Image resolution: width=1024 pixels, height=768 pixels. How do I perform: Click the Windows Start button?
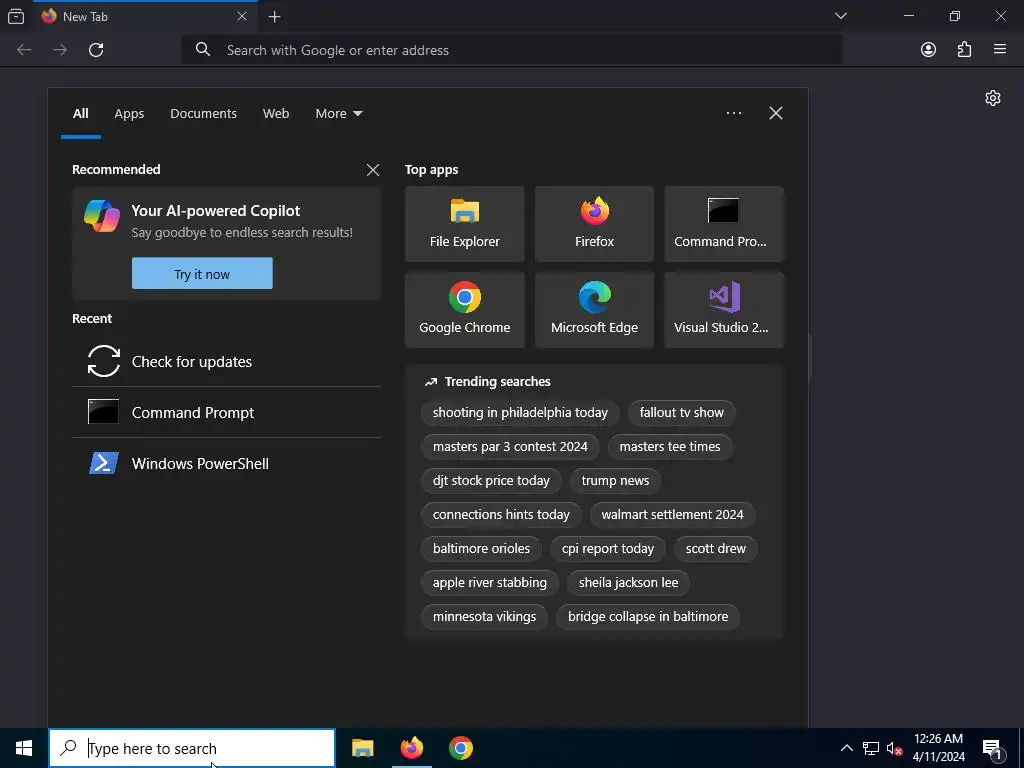(24, 748)
